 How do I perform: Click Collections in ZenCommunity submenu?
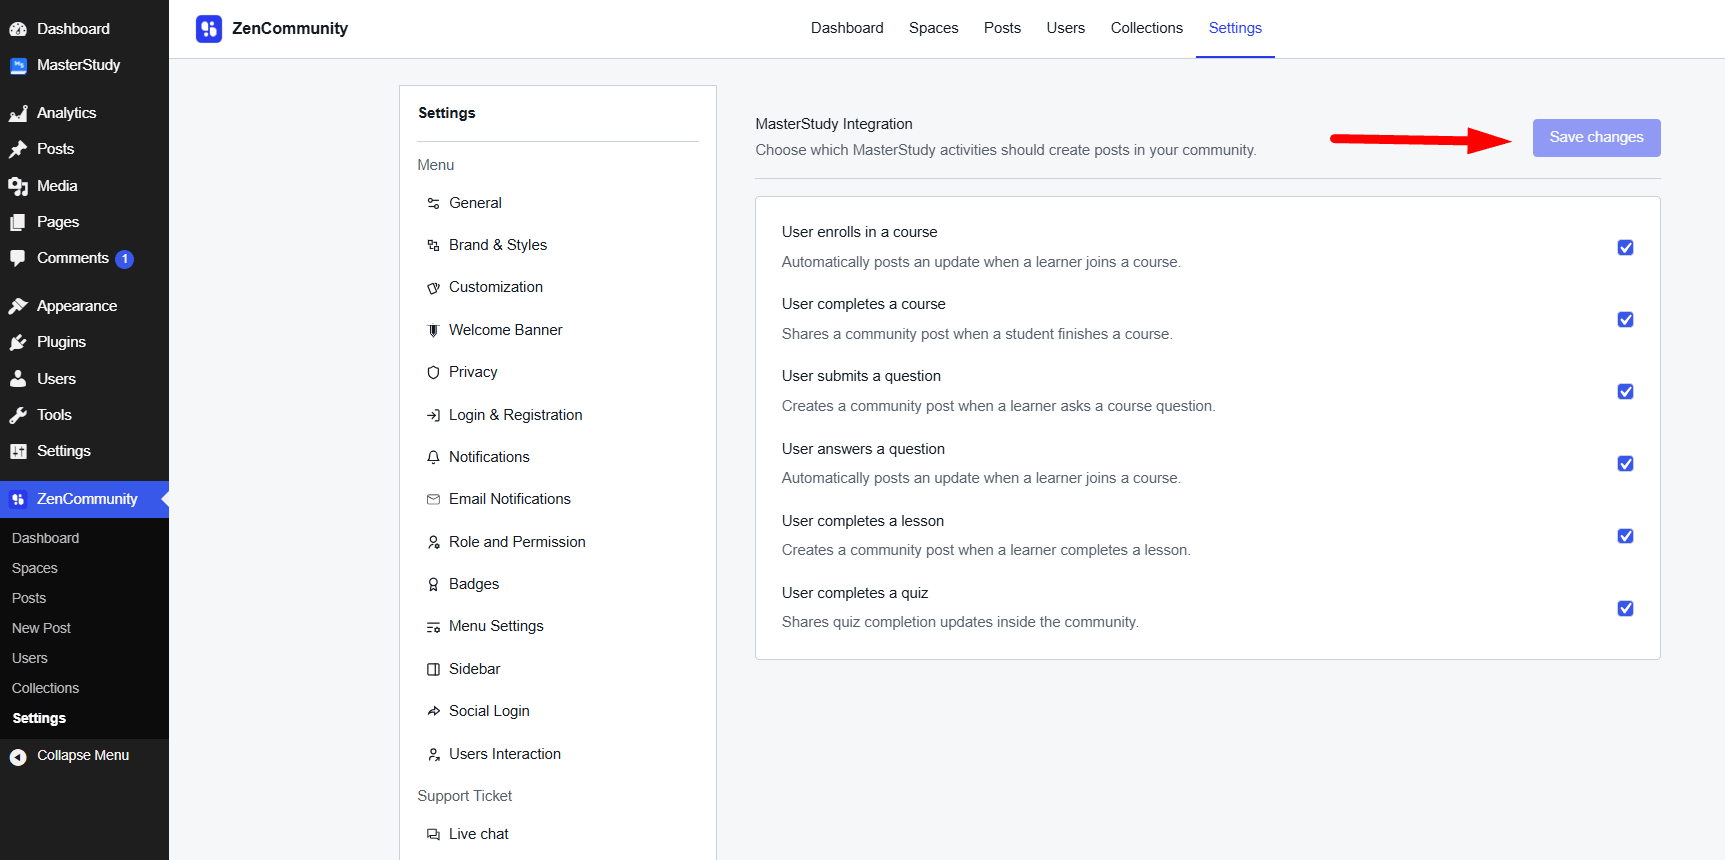pyautogui.click(x=45, y=688)
